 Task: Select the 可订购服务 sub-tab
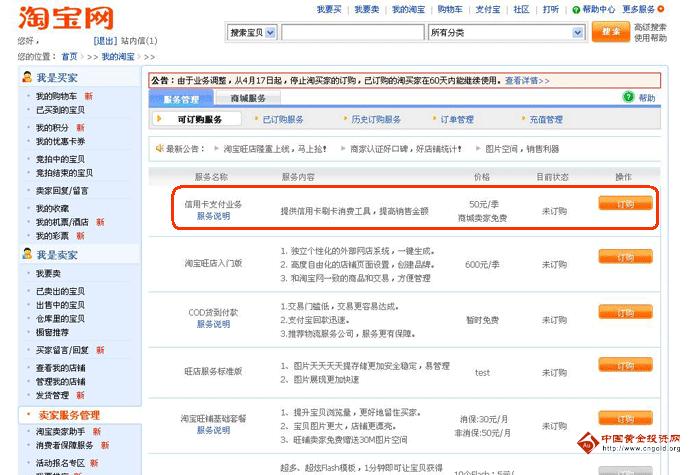pos(199,119)
